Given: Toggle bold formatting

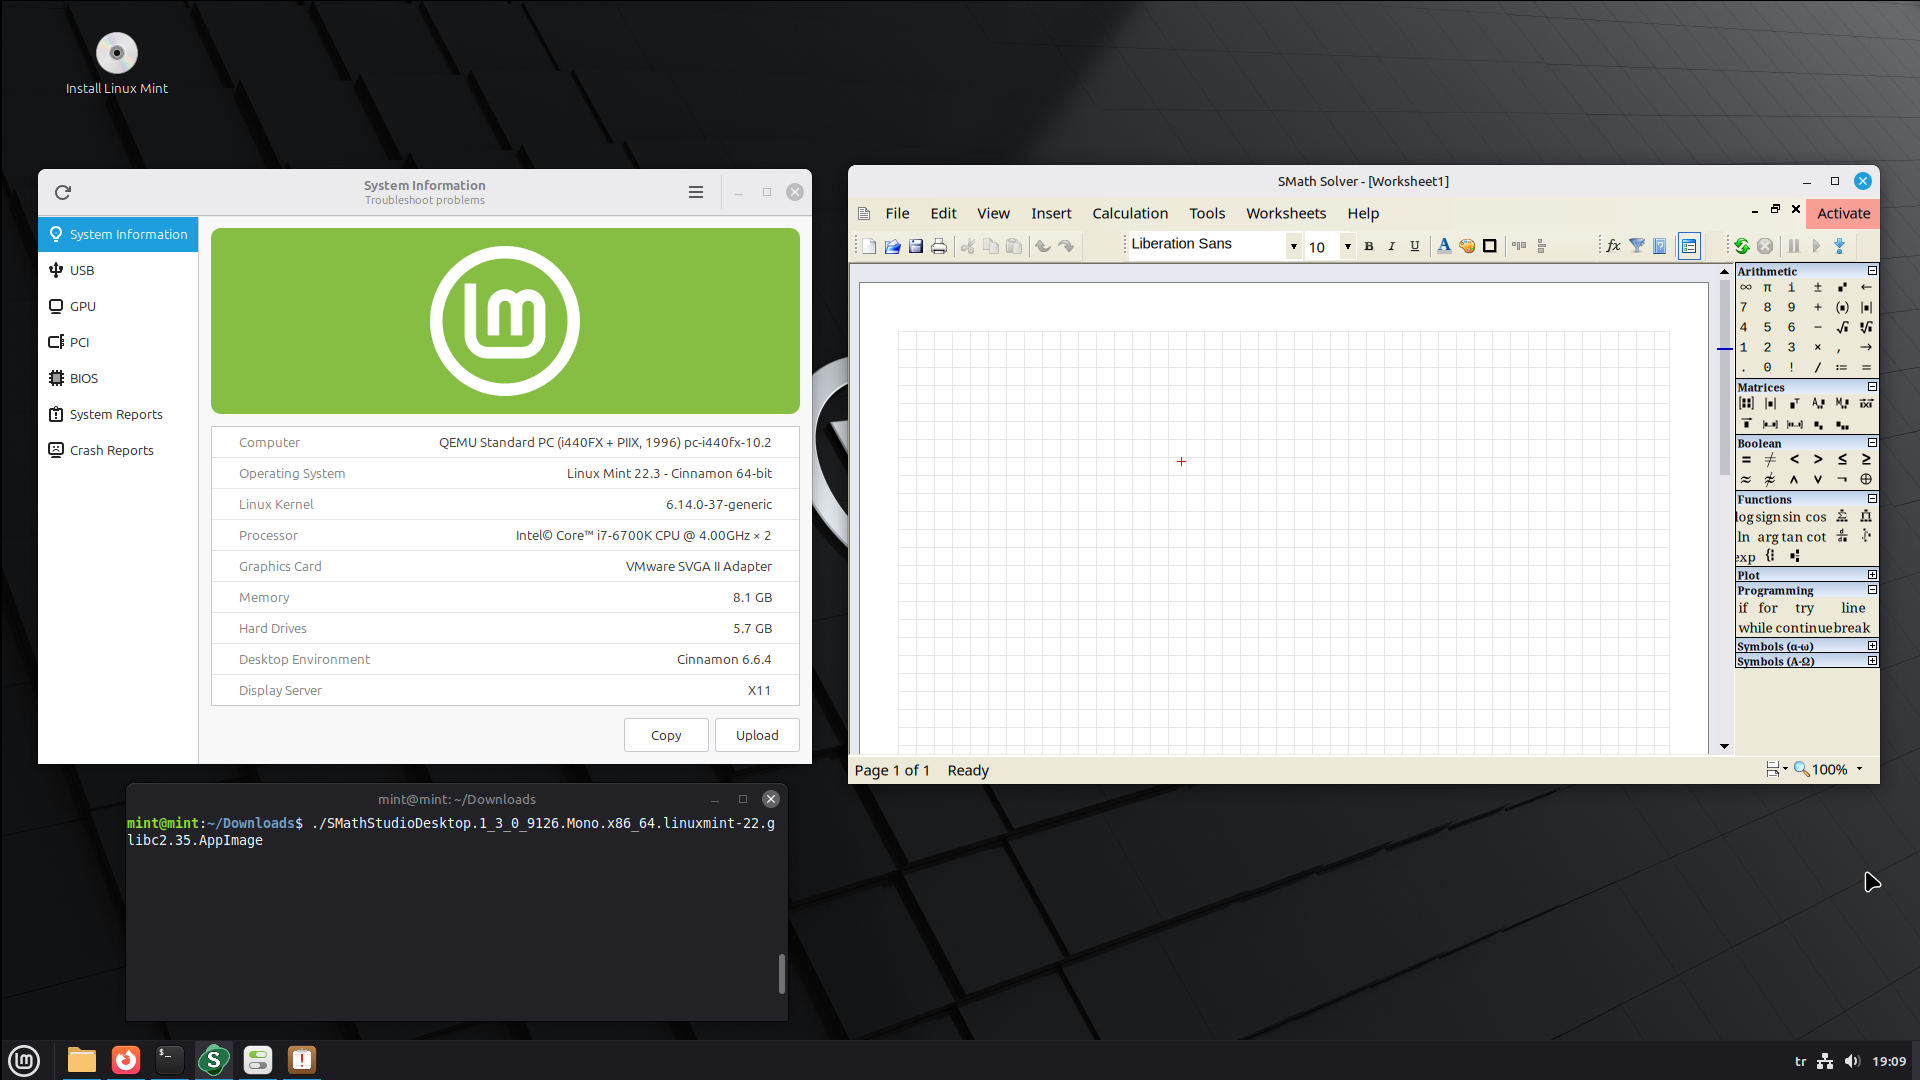Looking at the screenshot, I should pos(1369,246).
